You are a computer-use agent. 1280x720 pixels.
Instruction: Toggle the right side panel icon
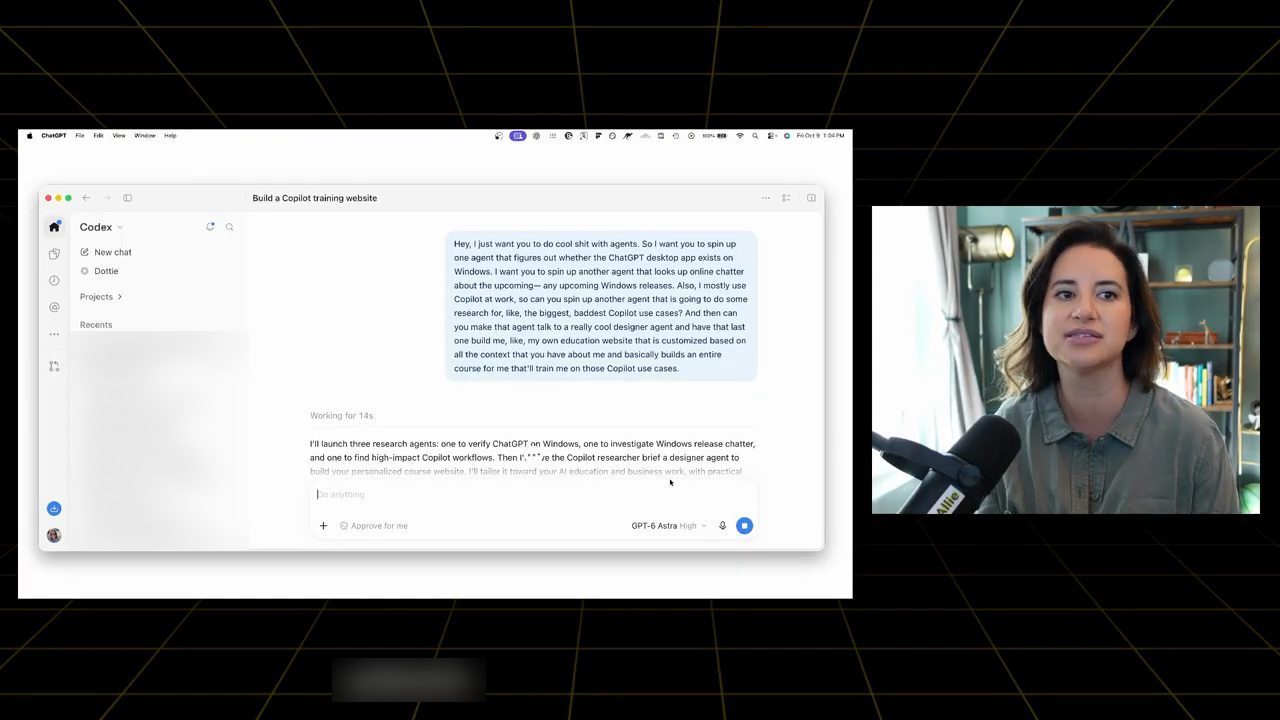pos(811,198)
